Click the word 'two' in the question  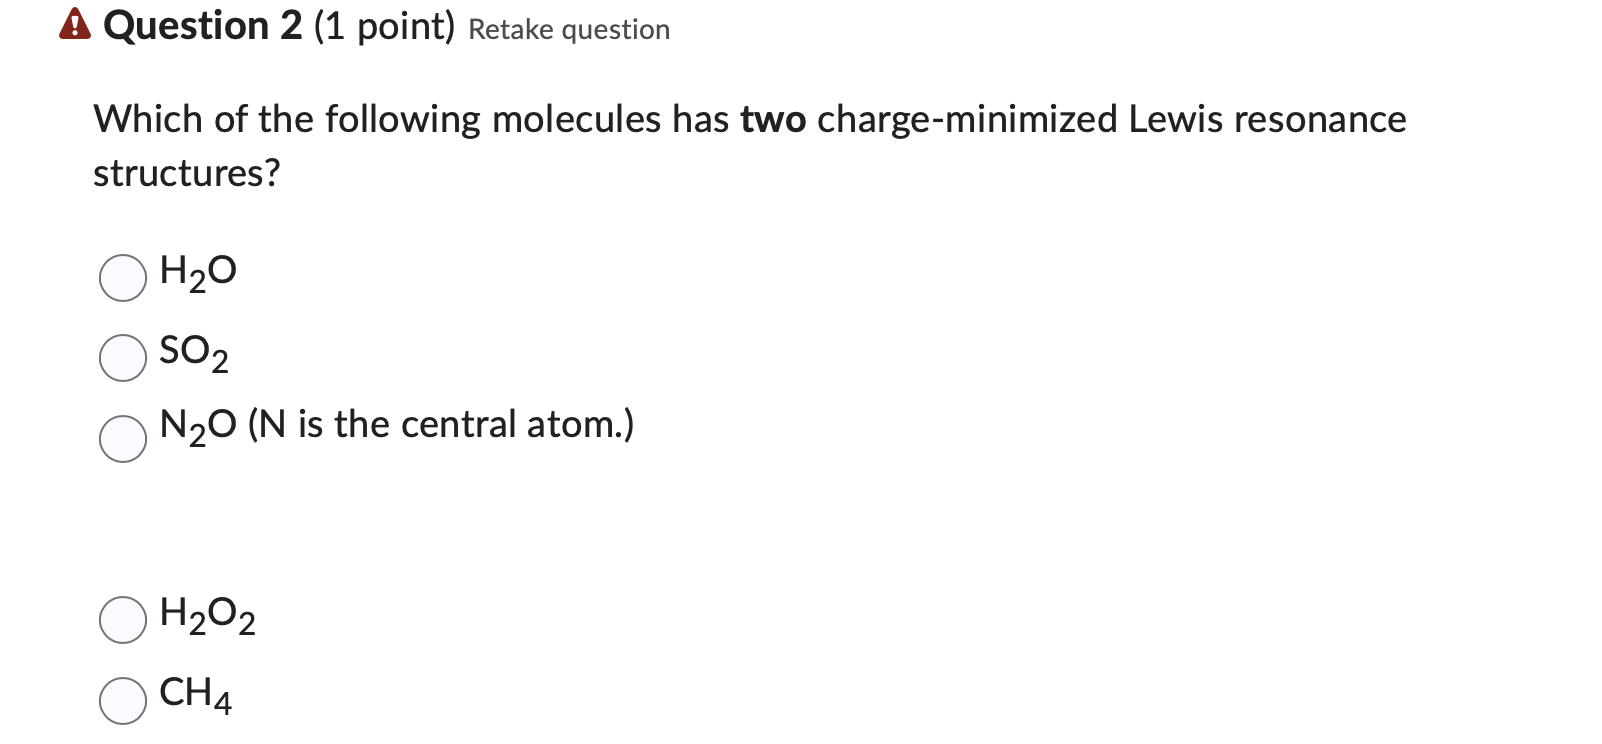[771, 120]
